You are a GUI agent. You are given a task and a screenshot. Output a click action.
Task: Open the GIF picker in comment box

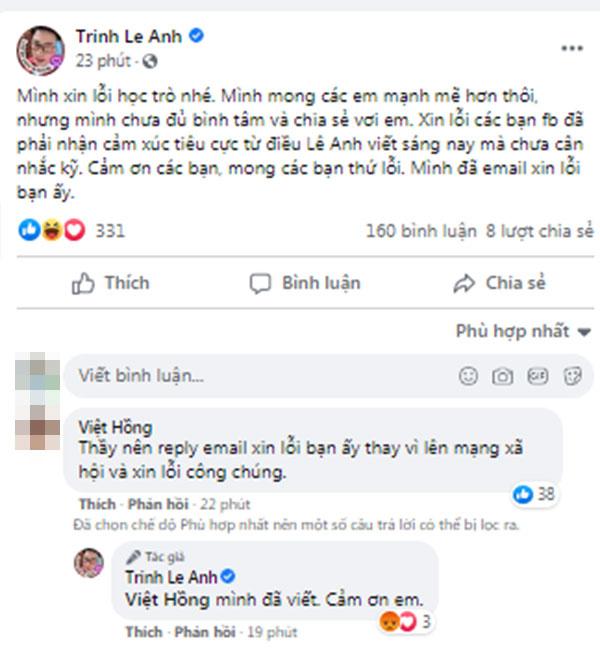click(x=538, y=376)
